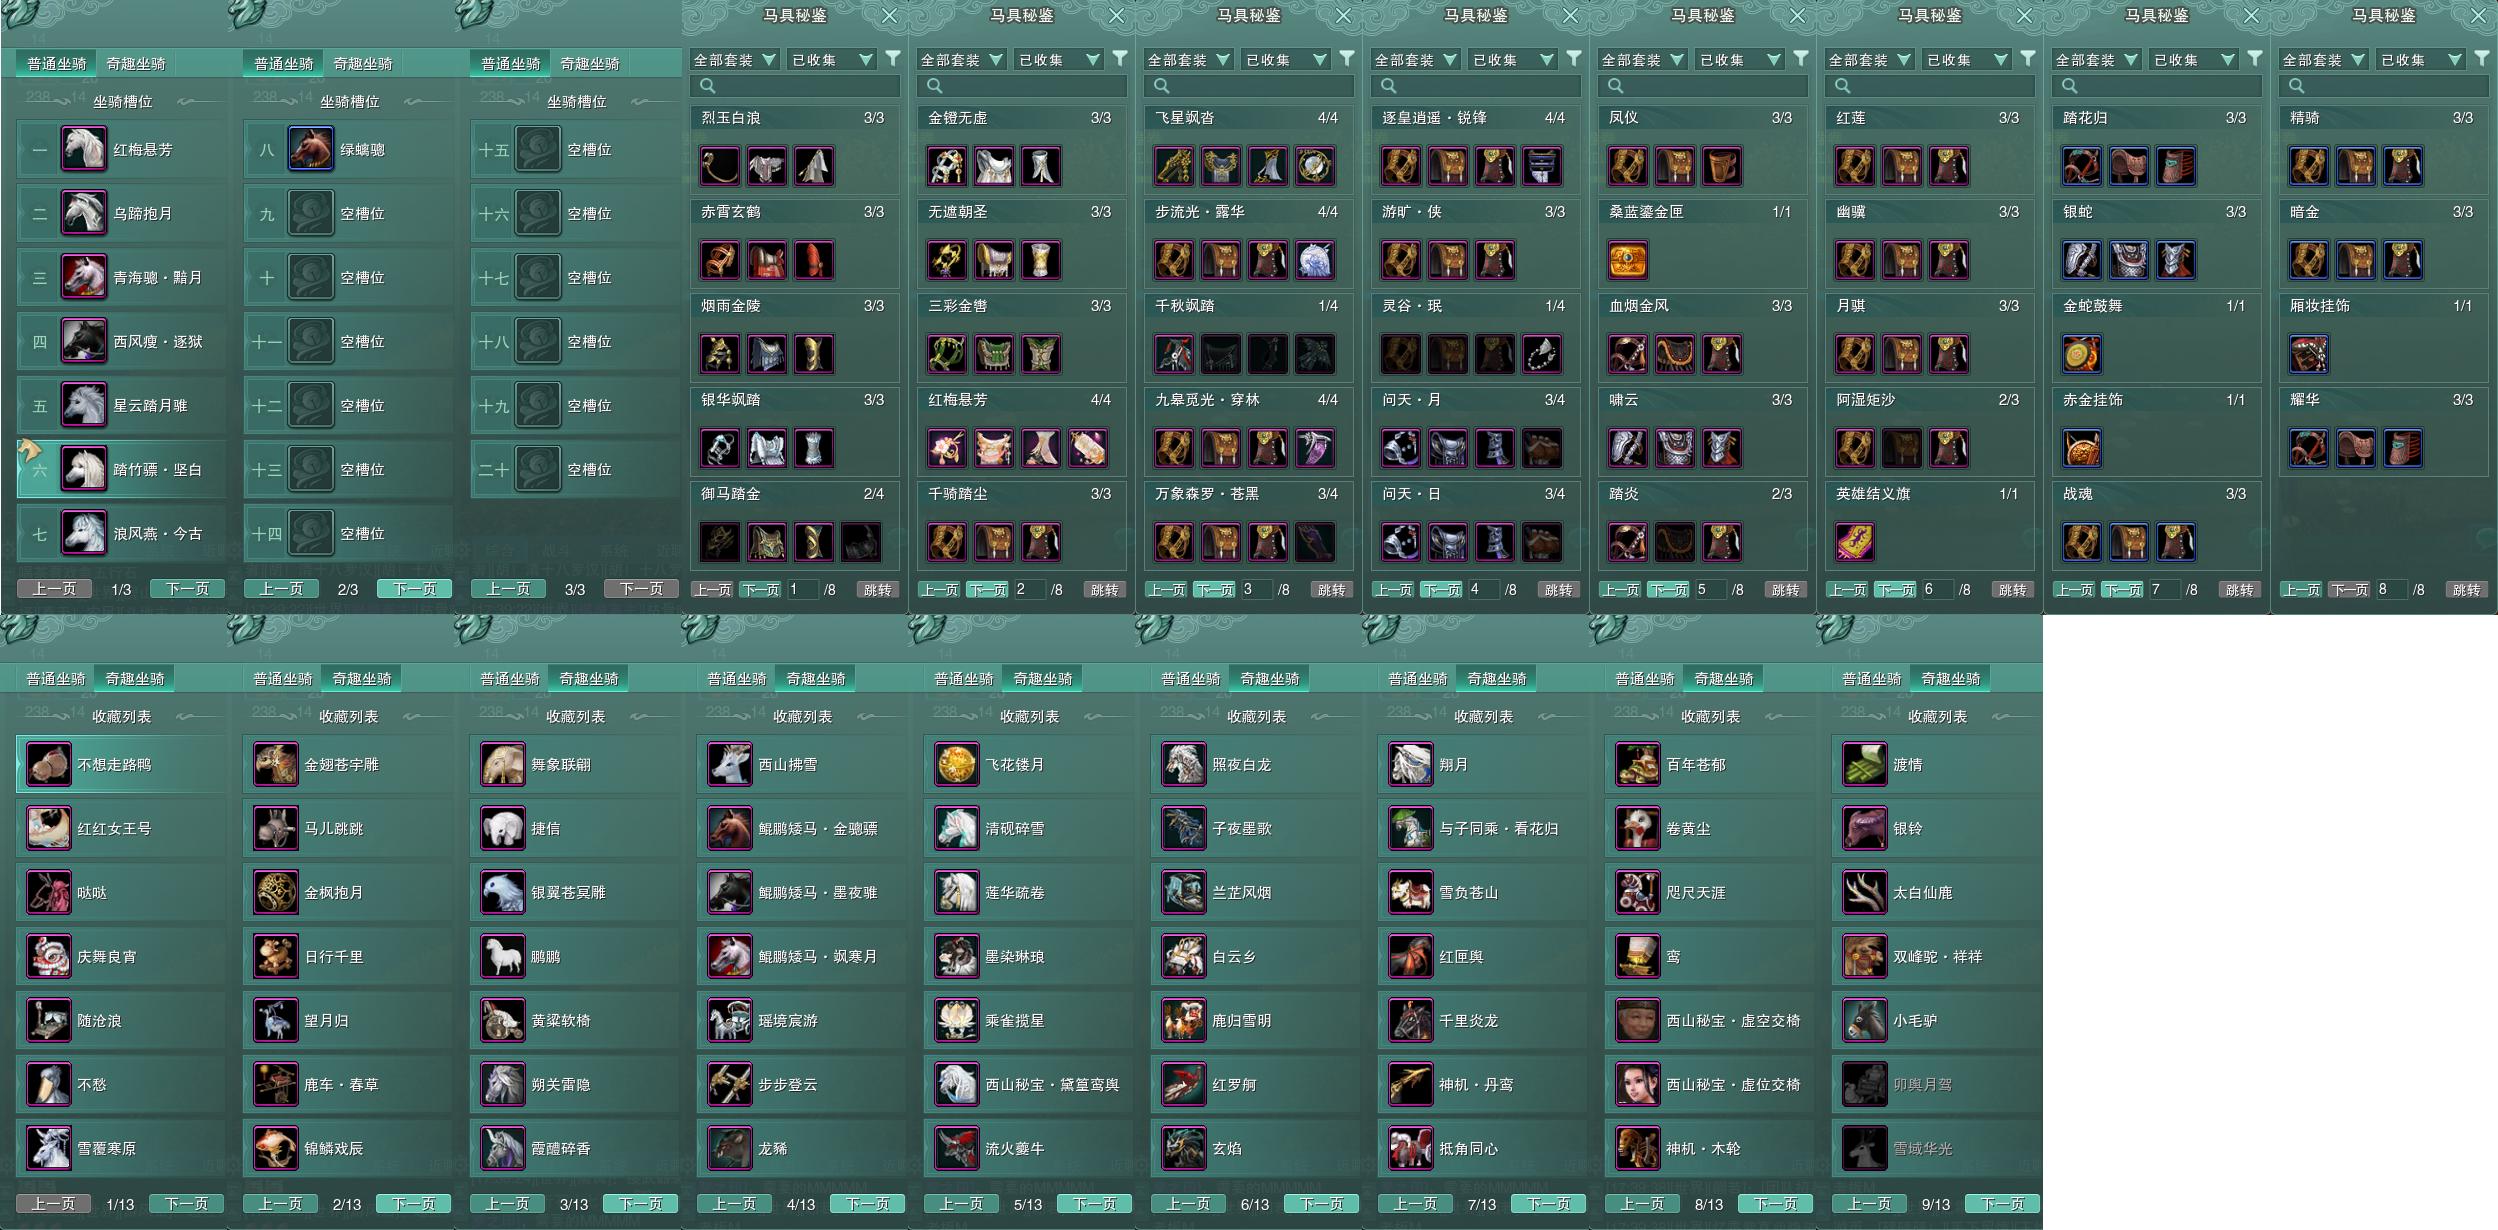Click 双峰驼·祥祥 list row

(x=1936, y=956)
